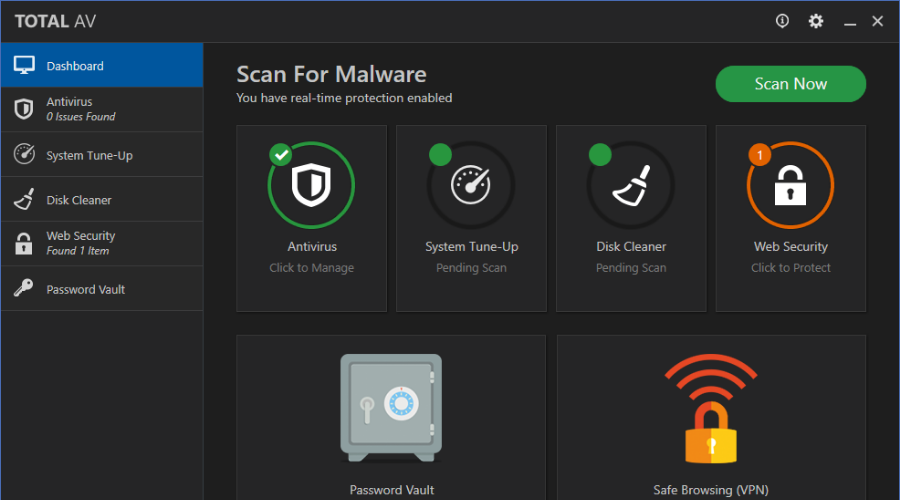Open Web Security sidebar entry
This screenshot has width=900, height=500.
[x=102, y=243]
